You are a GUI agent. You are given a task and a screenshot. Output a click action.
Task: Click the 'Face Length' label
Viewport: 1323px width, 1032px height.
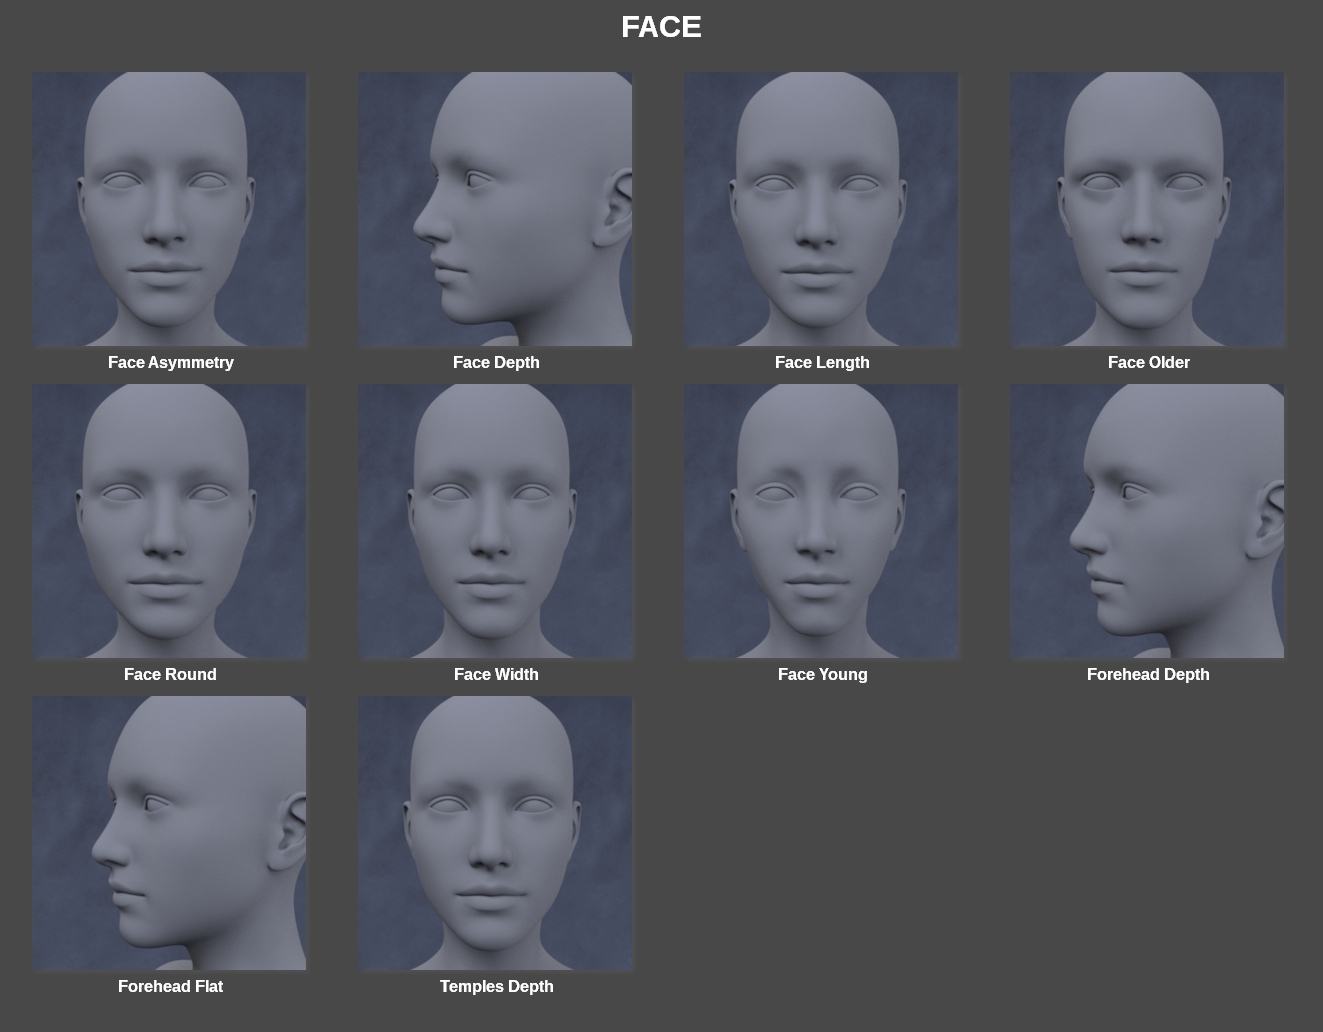pyautogui.click(x=822, y=363)
